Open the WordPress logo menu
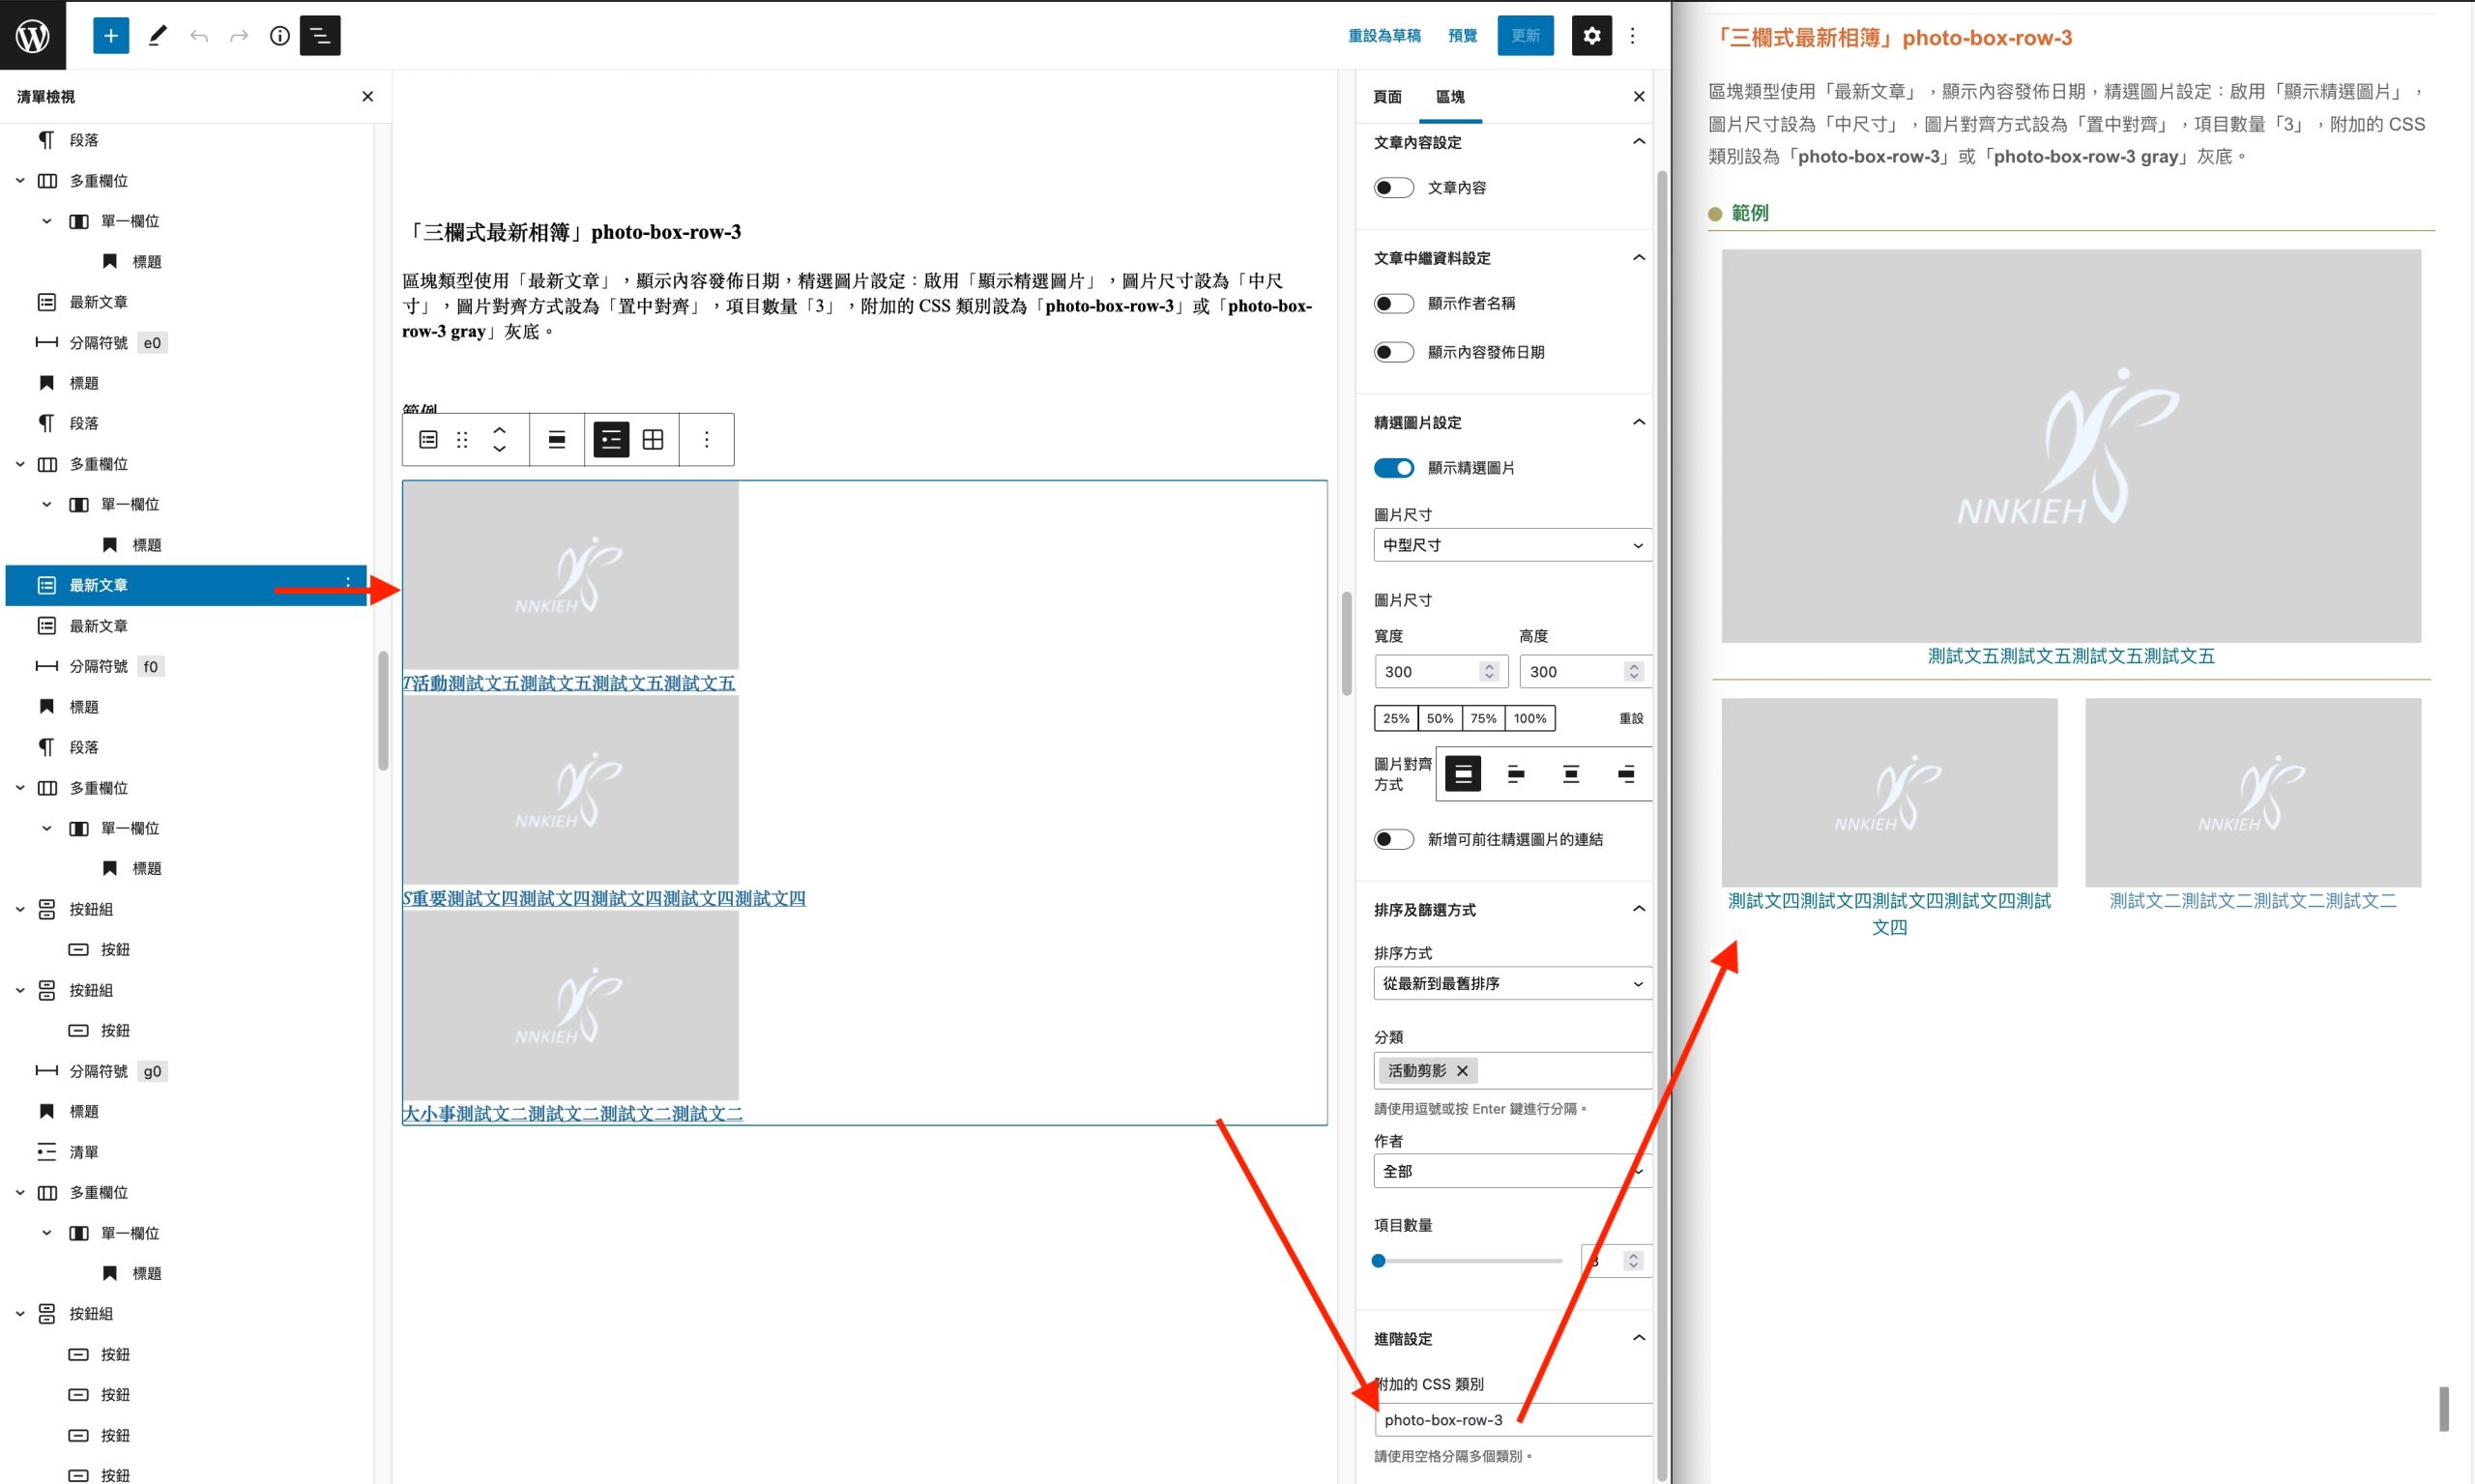The width and height of the screenshot is (2475, 1484). click(33, 35)
